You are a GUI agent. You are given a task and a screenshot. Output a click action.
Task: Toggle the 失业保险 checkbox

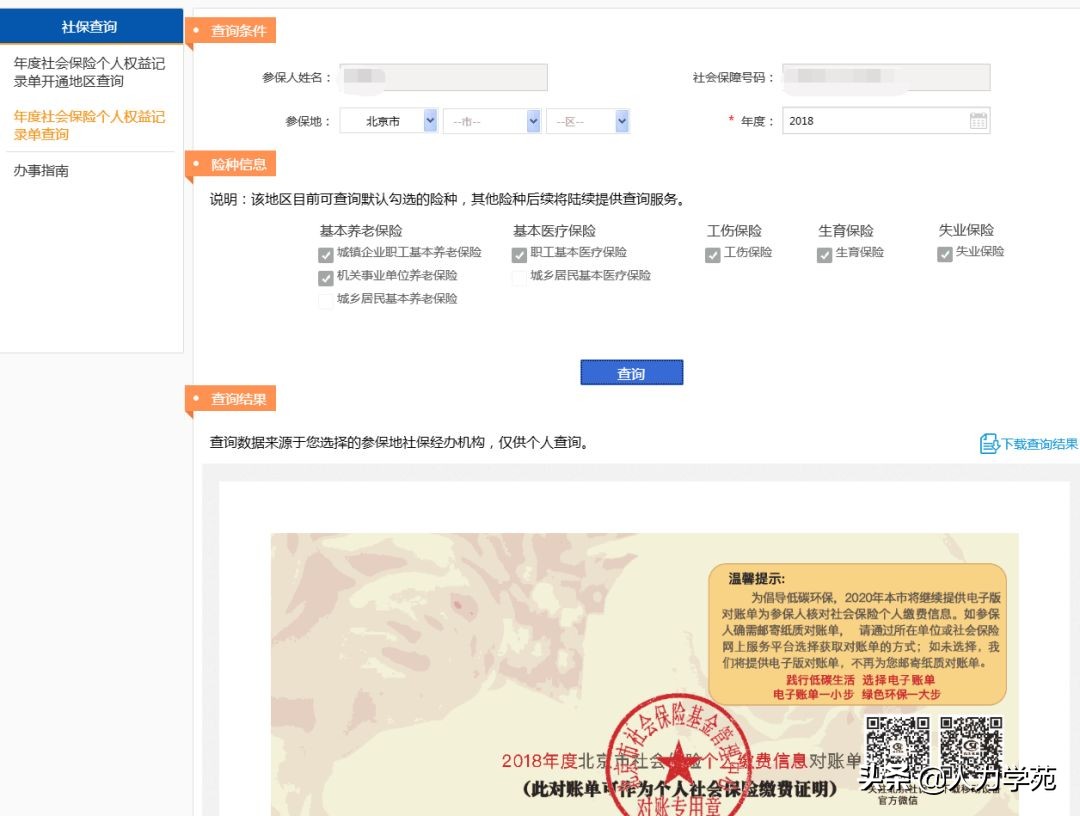click(x=944, y=254)
